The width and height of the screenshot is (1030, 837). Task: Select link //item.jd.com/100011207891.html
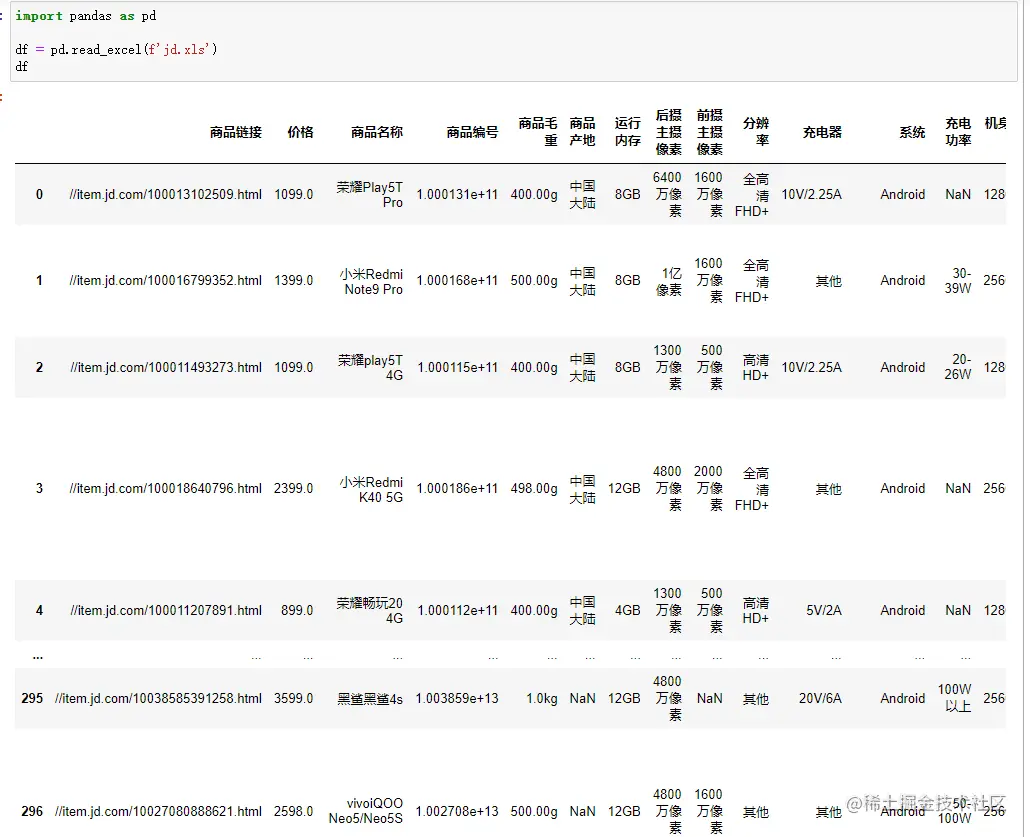(166, 610)
